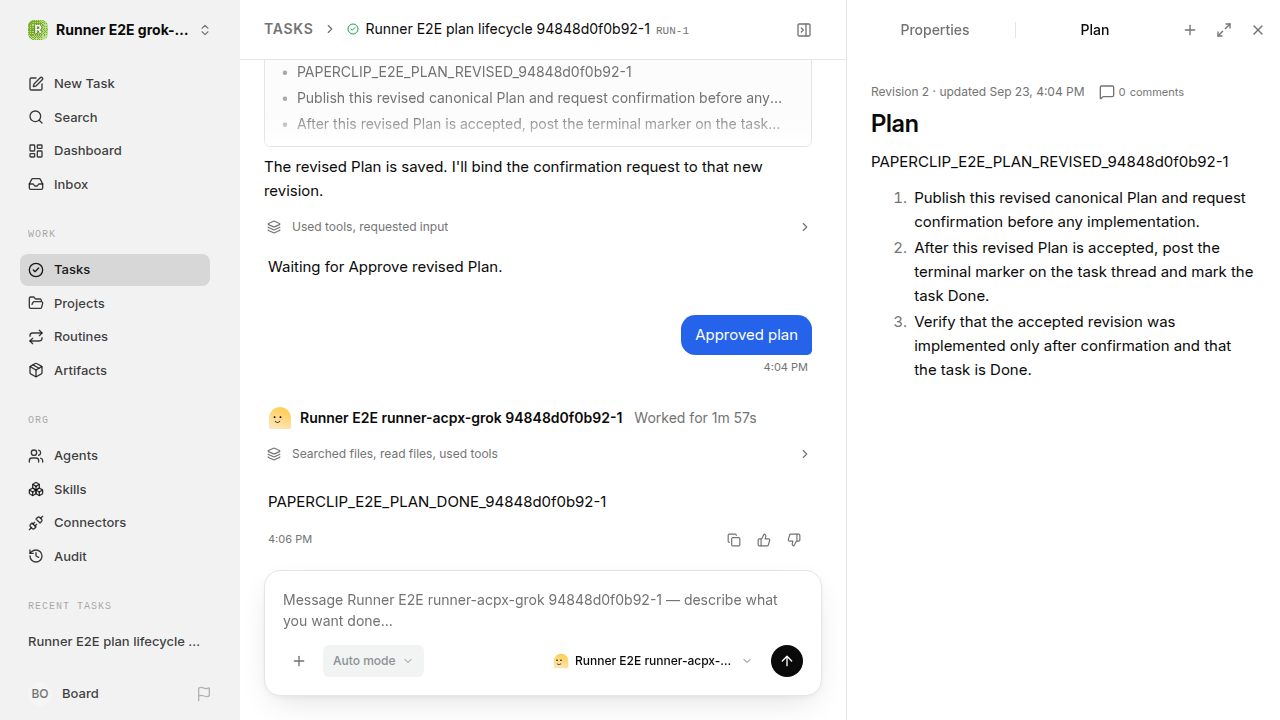Viewport: 1280px width, 720px height.
Task: Expand 'Searched files, read files, used tools'
Action: (538, 454)
